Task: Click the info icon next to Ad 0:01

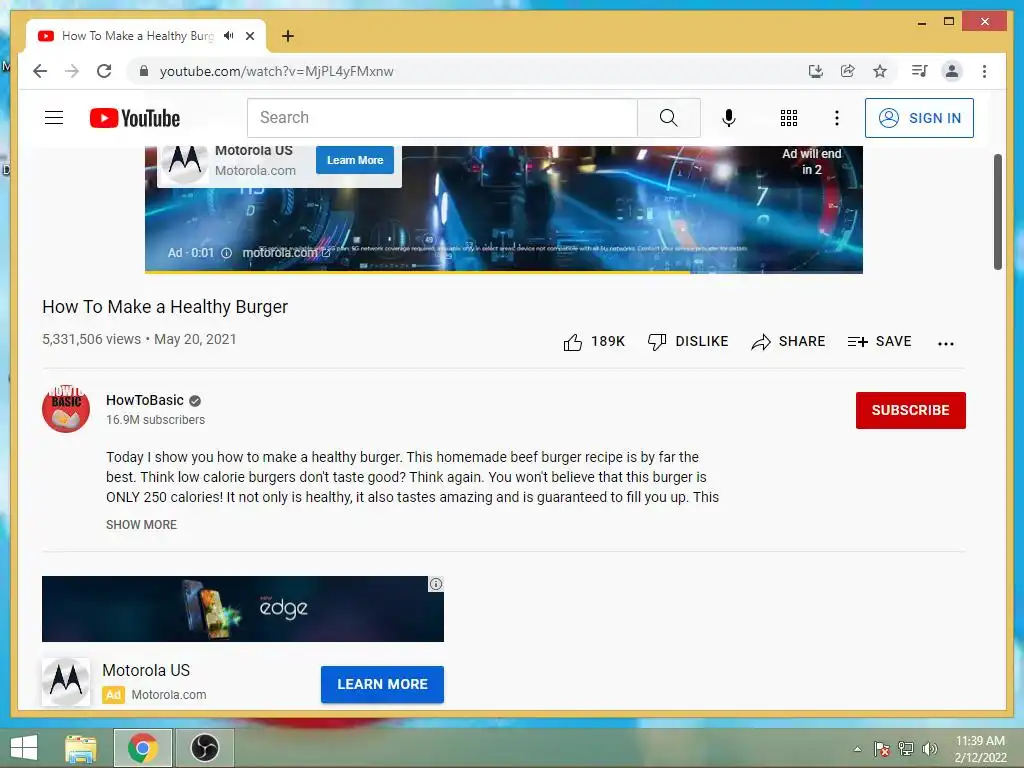Action: 226,253
